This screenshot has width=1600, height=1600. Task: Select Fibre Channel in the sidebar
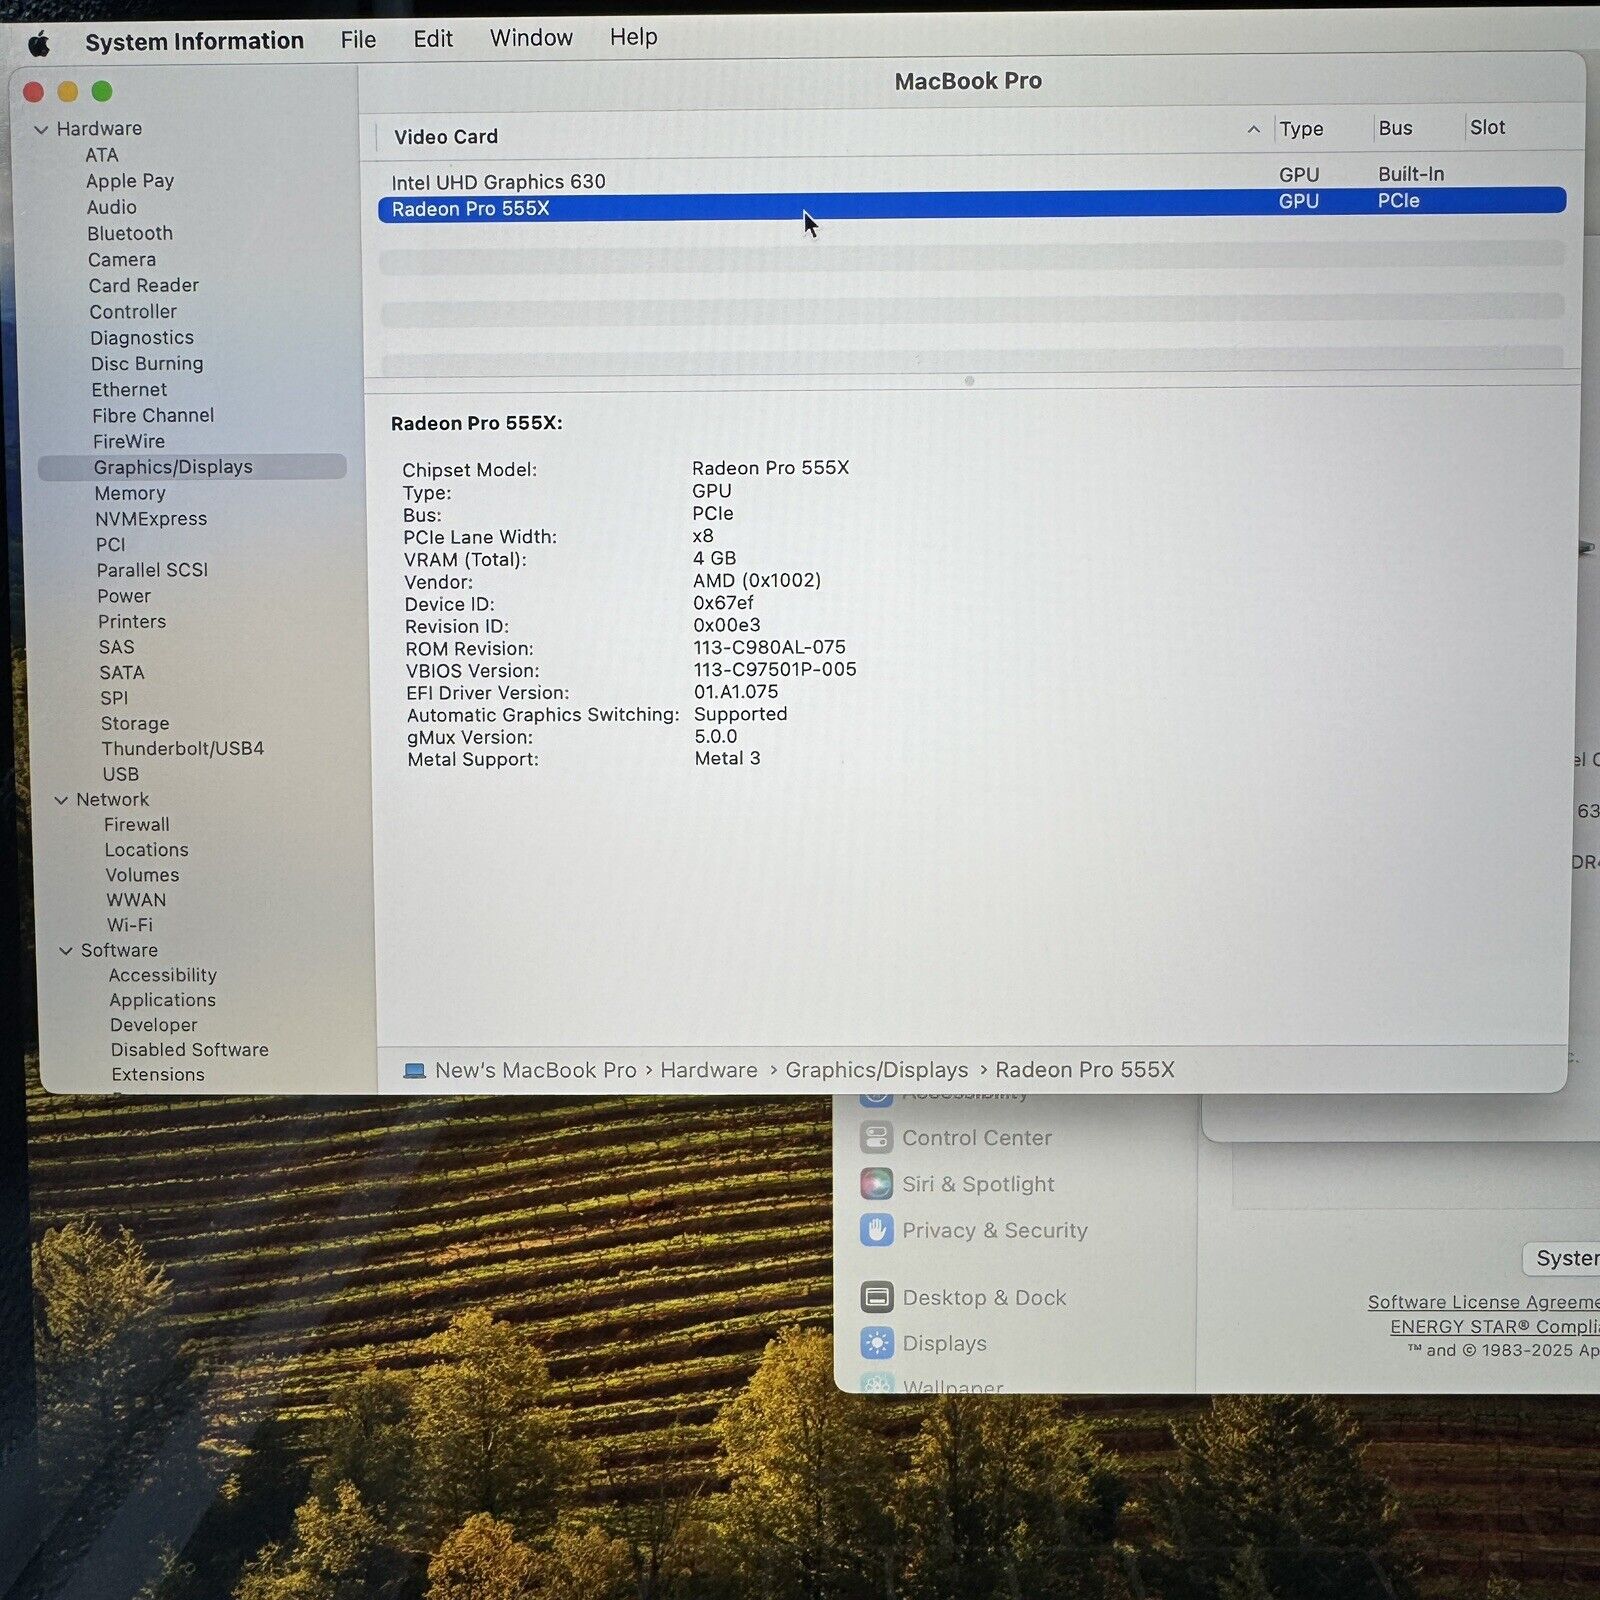click(x=153, y=415)
